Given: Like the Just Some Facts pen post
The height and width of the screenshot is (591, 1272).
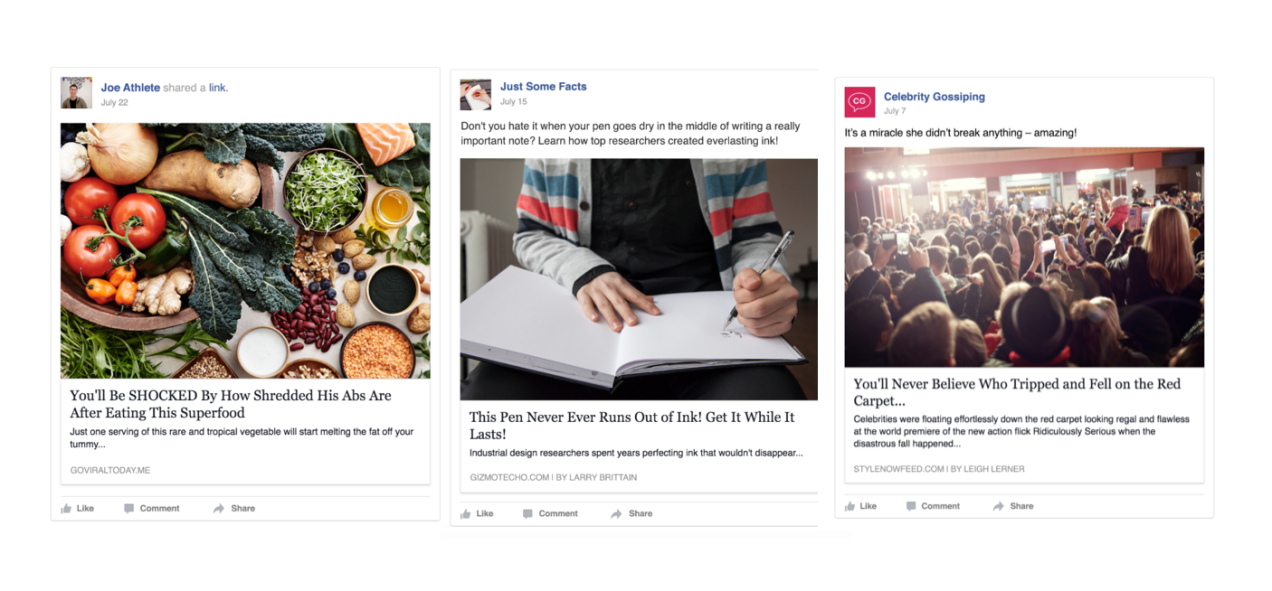Looking at the screenshot, I should [477, 513].
